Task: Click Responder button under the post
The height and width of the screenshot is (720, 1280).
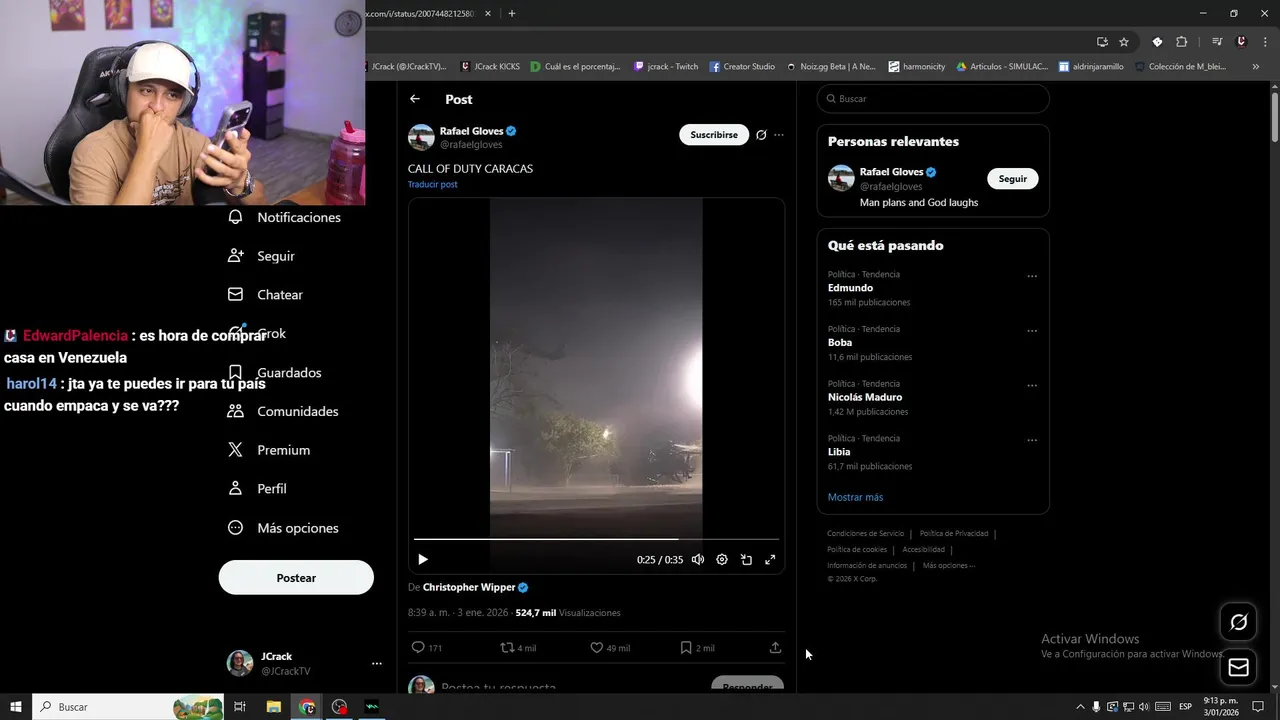Action: click(x=747, y=685)
